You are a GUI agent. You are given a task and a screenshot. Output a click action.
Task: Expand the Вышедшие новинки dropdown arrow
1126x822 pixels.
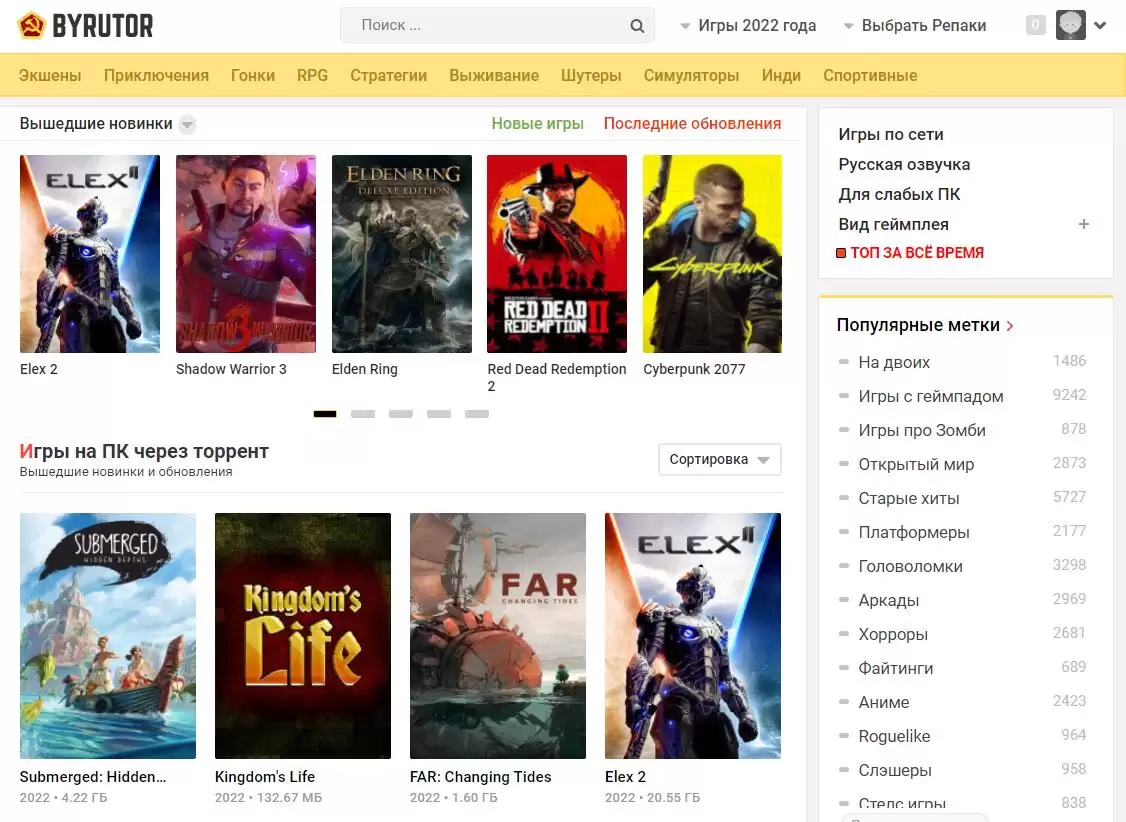tap(187, 125)
